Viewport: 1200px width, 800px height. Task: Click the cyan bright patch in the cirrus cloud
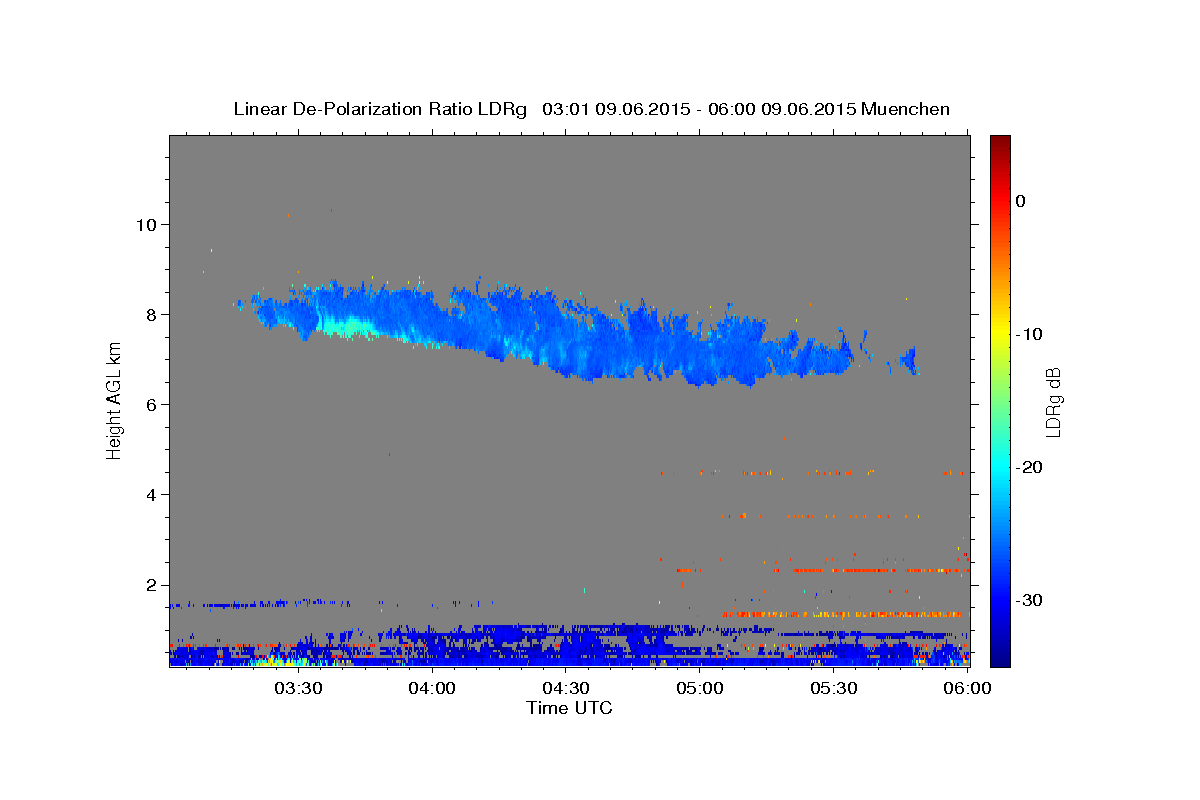pyautogui.click(x=346, y=326)
